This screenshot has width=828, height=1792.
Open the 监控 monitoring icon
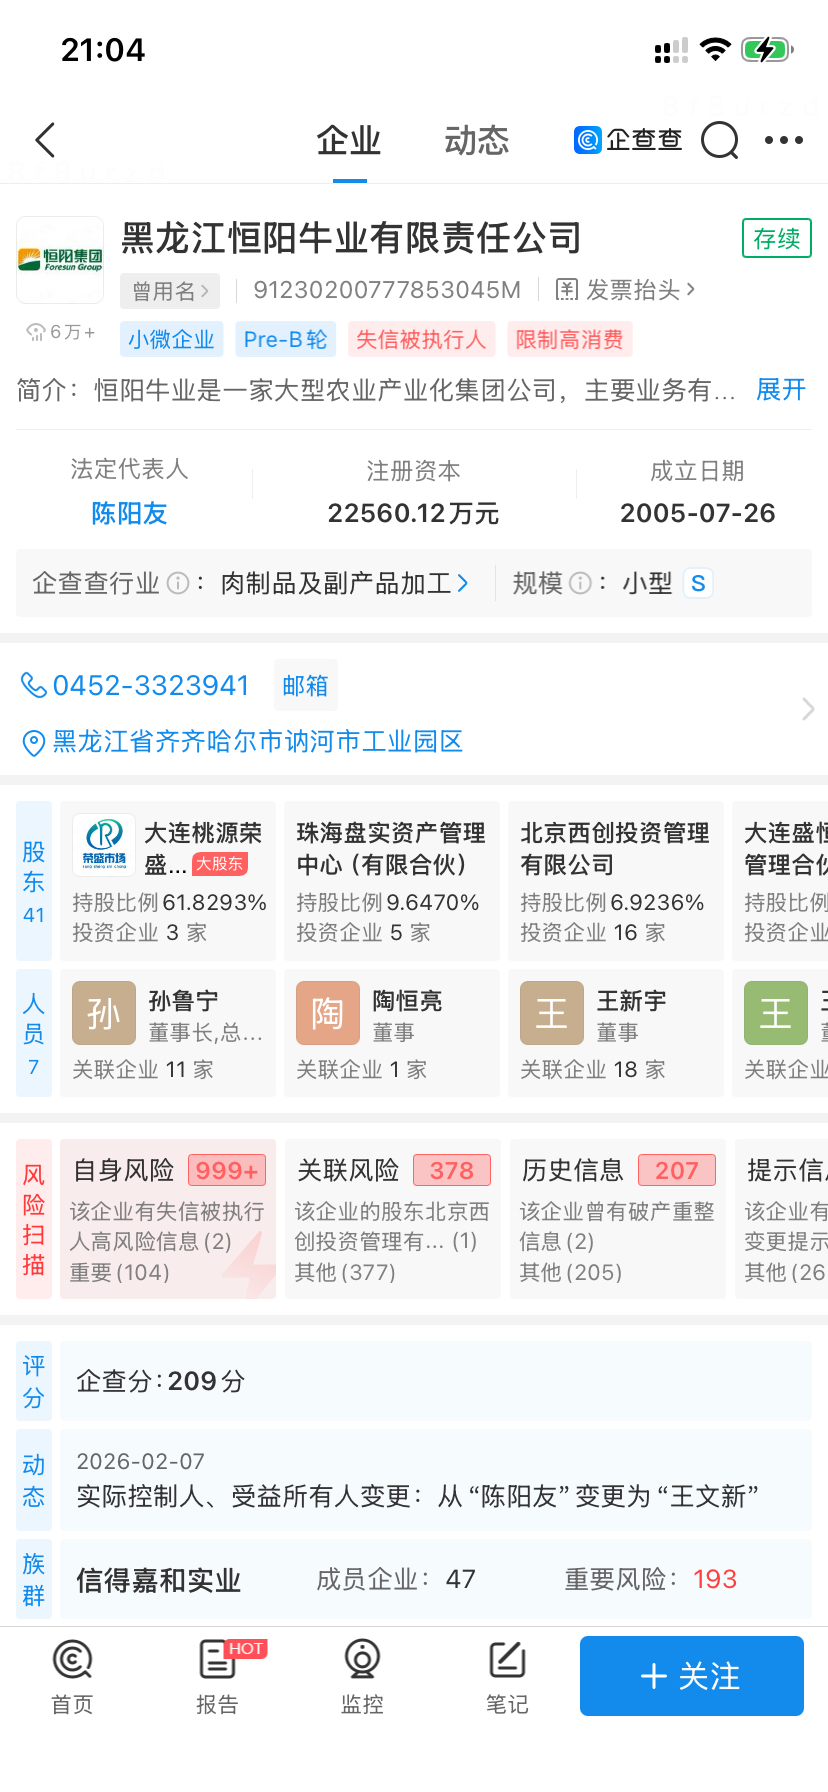pos(362,1660)
